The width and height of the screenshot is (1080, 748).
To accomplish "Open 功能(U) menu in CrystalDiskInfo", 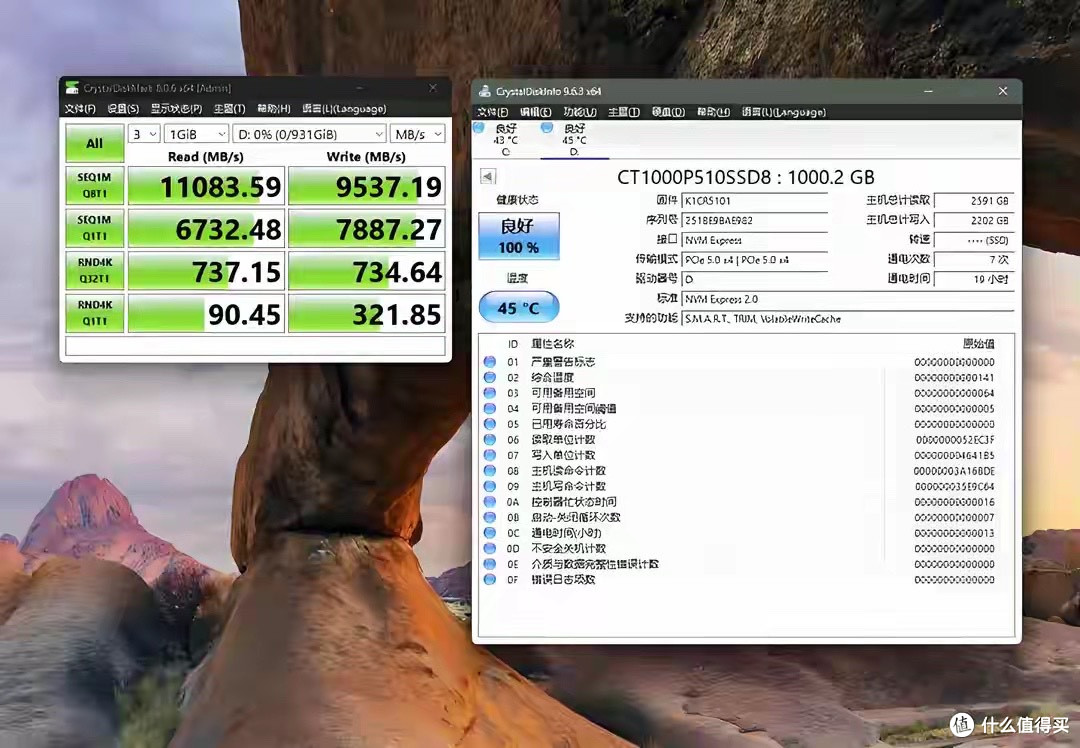I will [x=580, y=112].
